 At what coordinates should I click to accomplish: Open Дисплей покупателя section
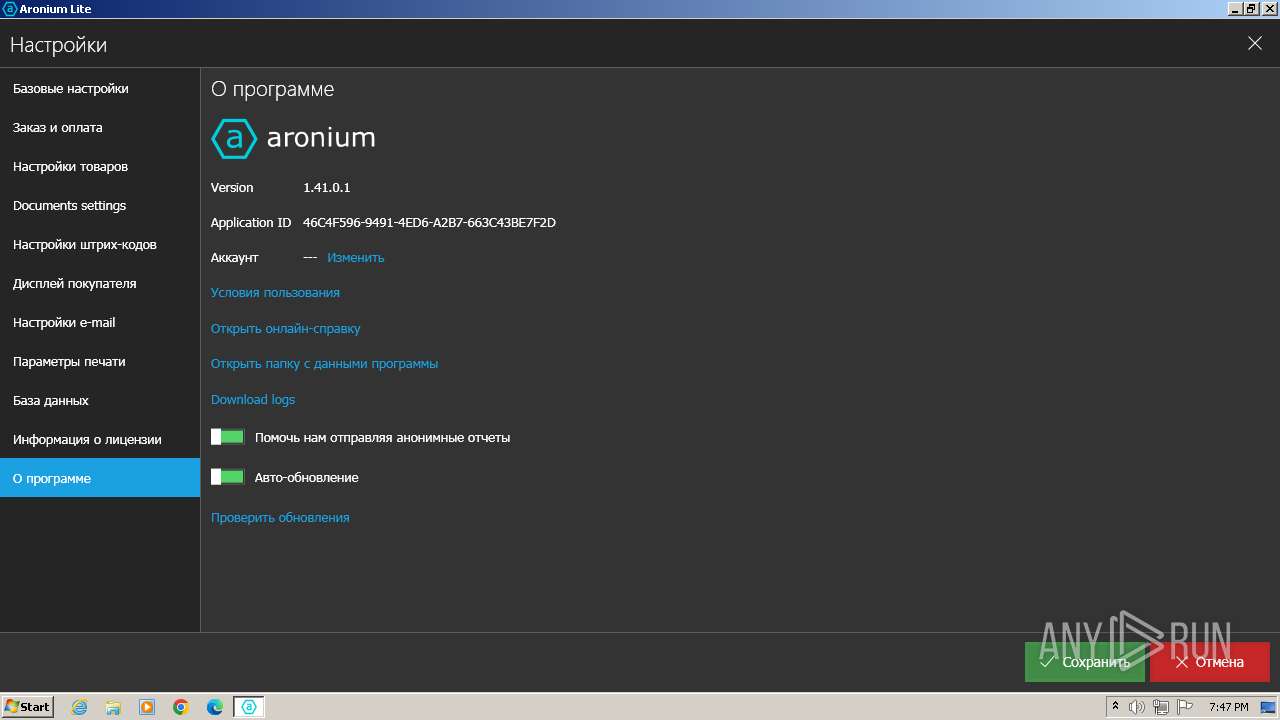click(x=100, y=283)
